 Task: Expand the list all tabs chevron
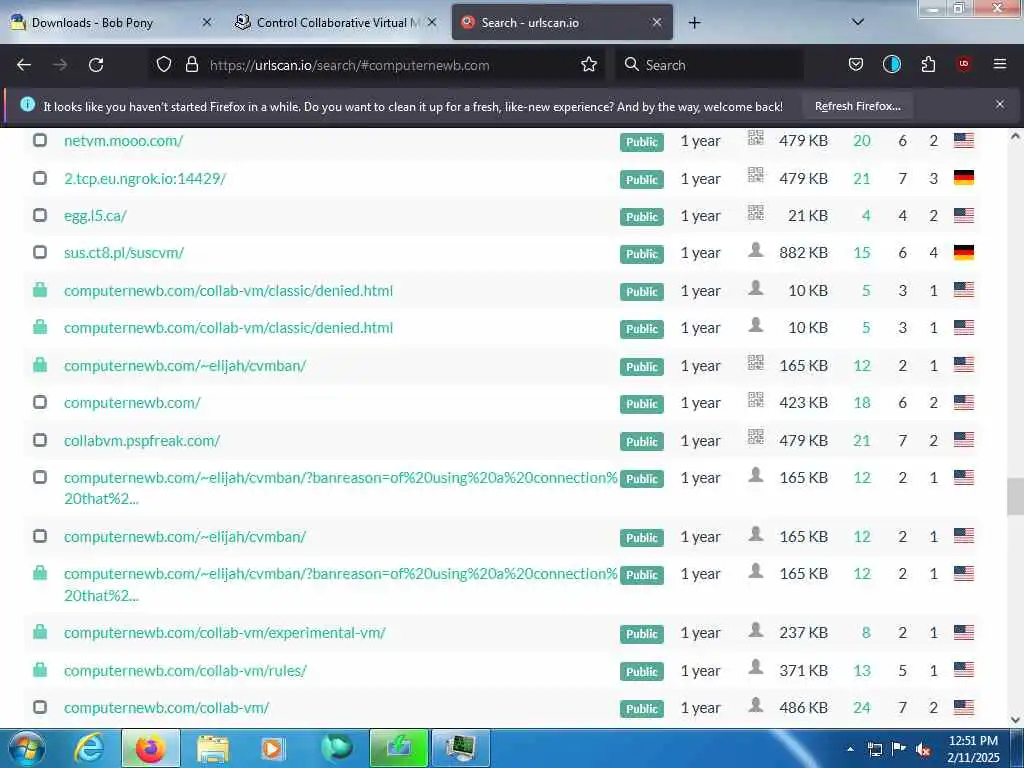(858, 22)
